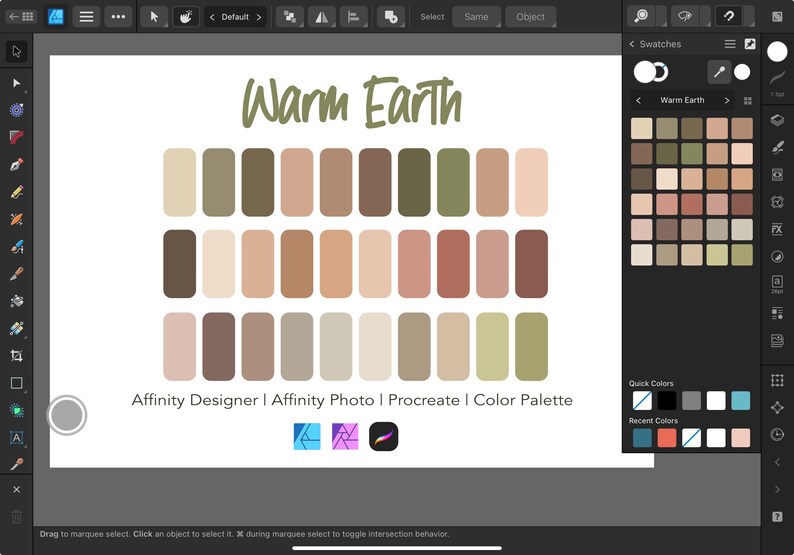
Task: Tap the gray on-screen modifier circle
Action: (x=67, y=415)
